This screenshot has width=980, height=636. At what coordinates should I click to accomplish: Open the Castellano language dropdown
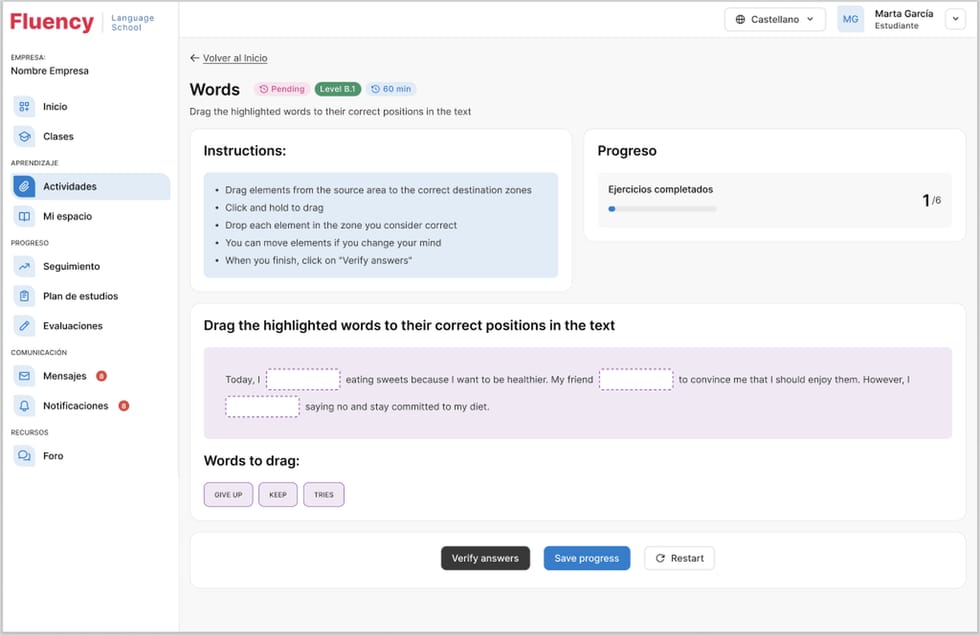(x=775, y=19)
